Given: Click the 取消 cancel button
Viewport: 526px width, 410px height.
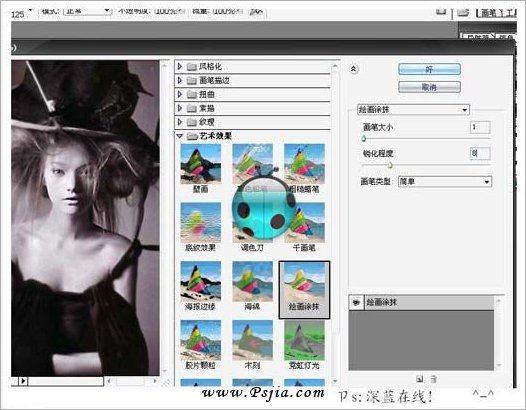Looking at the screenshot, I should click(429, 87).
